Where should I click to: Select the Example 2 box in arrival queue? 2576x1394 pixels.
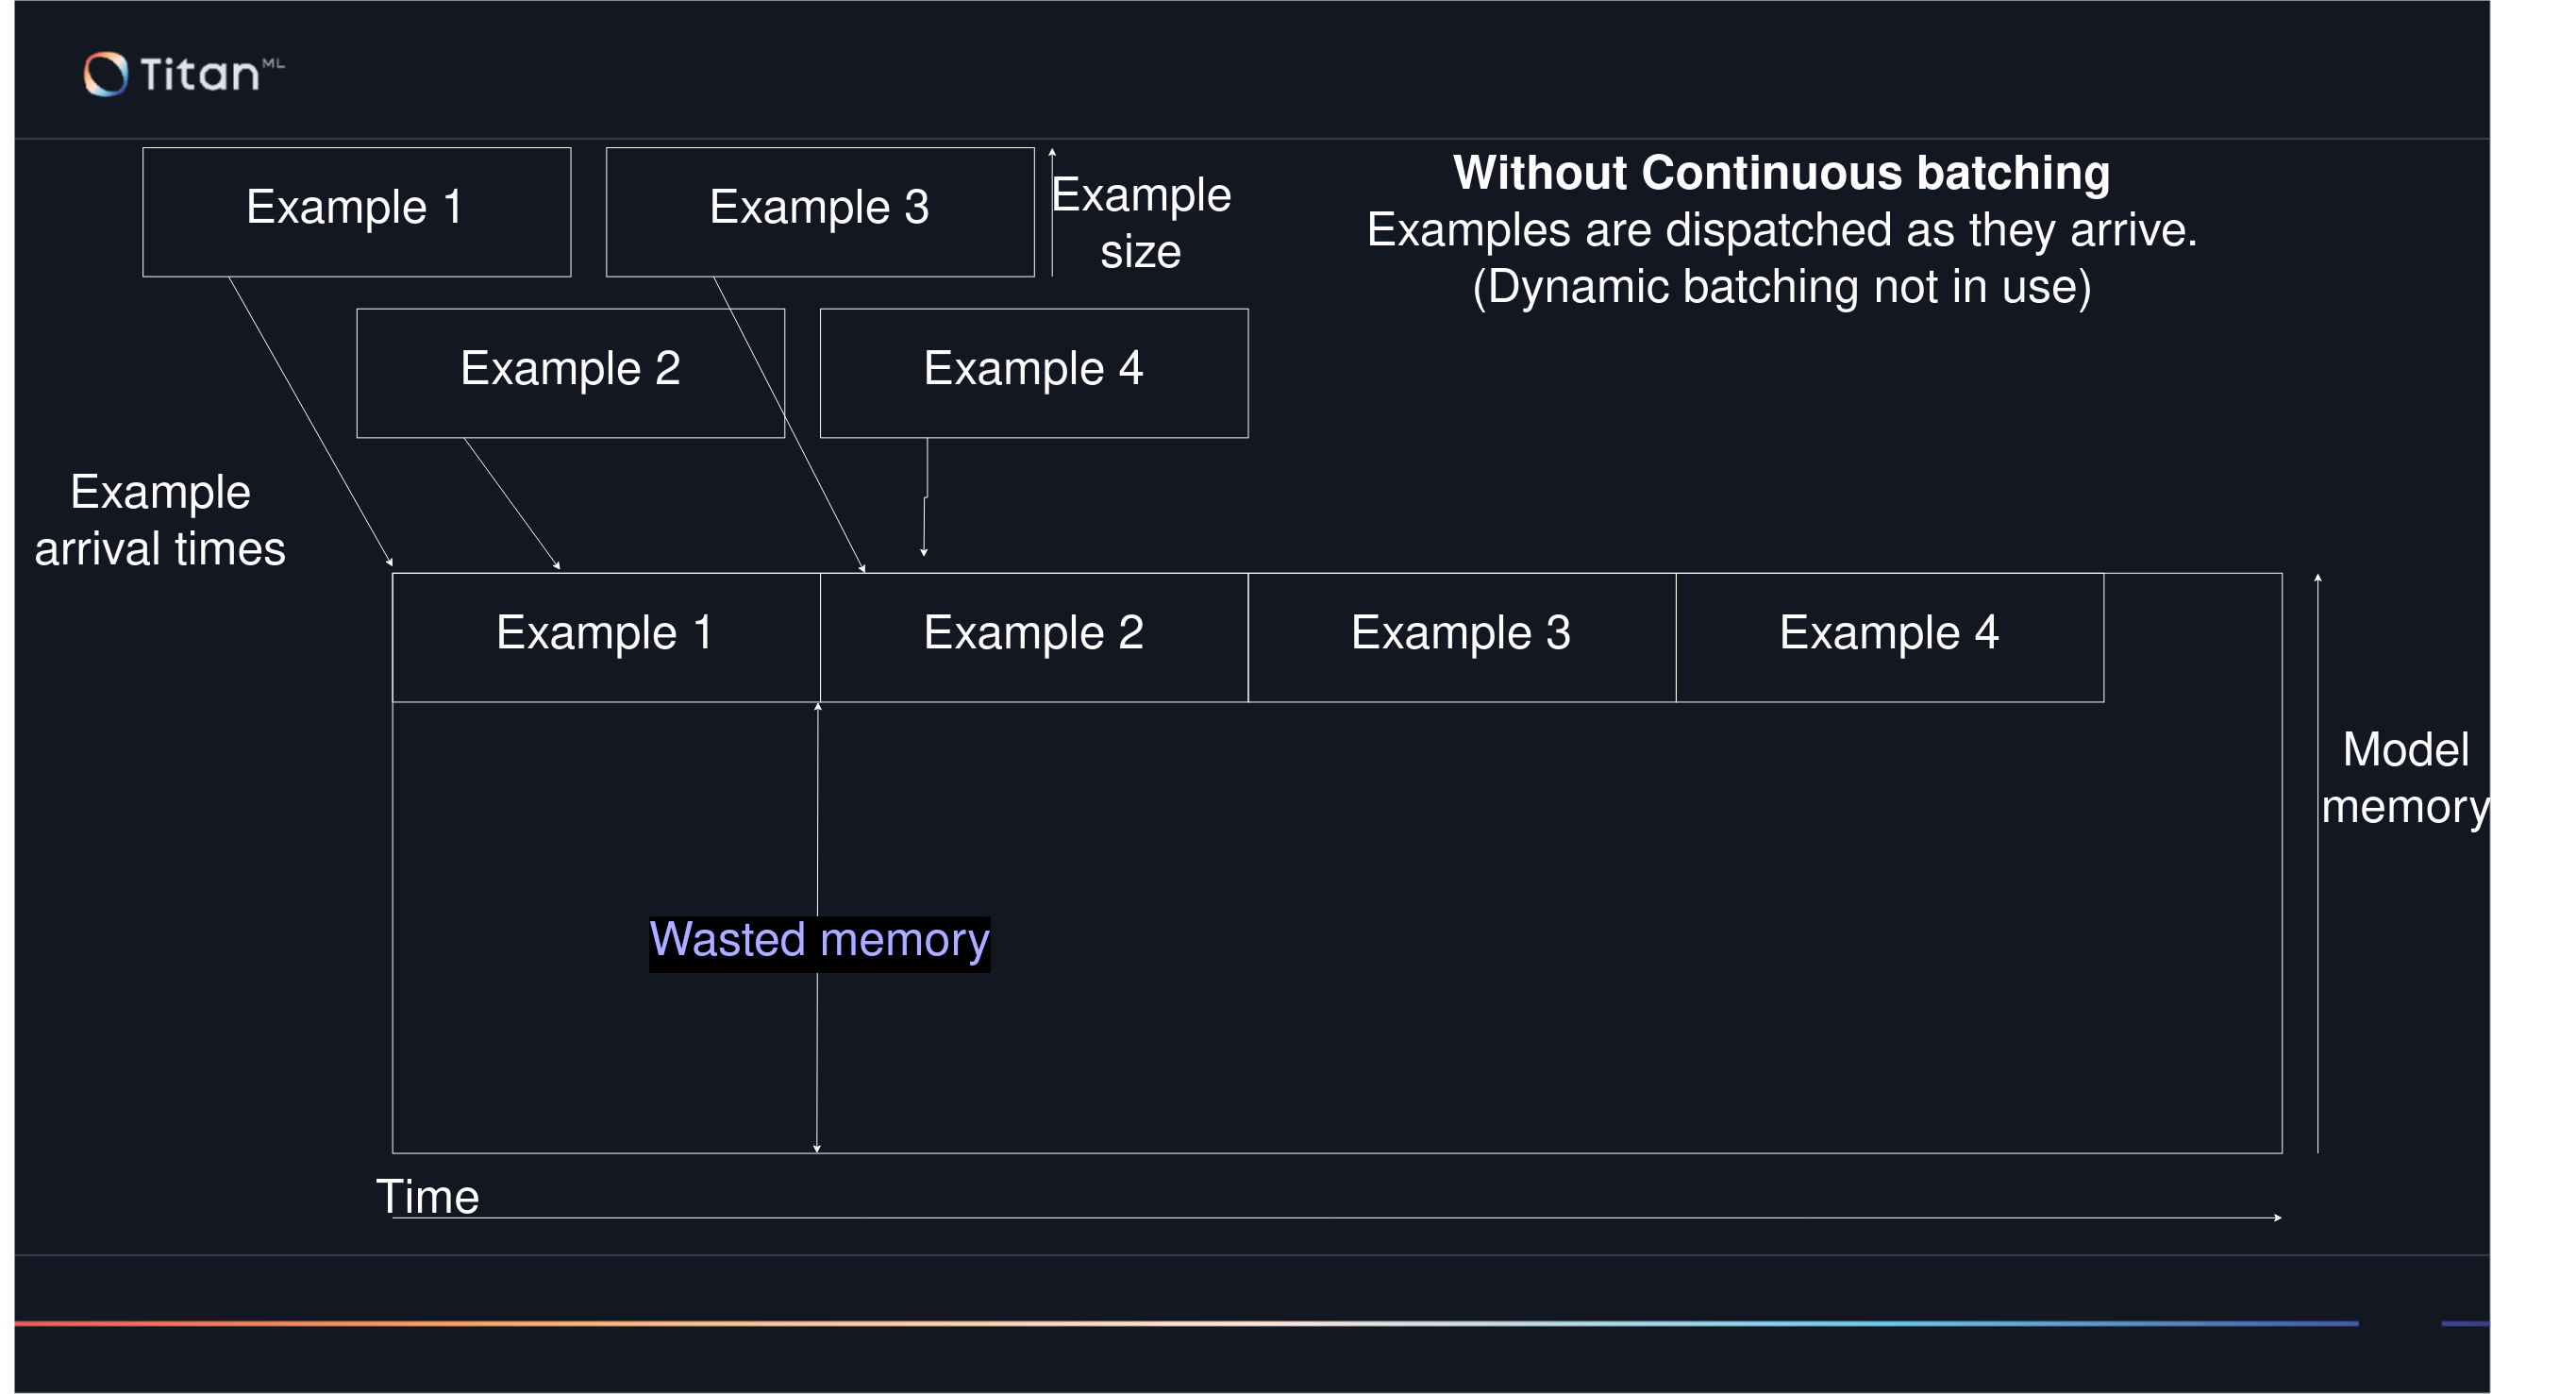[x=570, y=372]
